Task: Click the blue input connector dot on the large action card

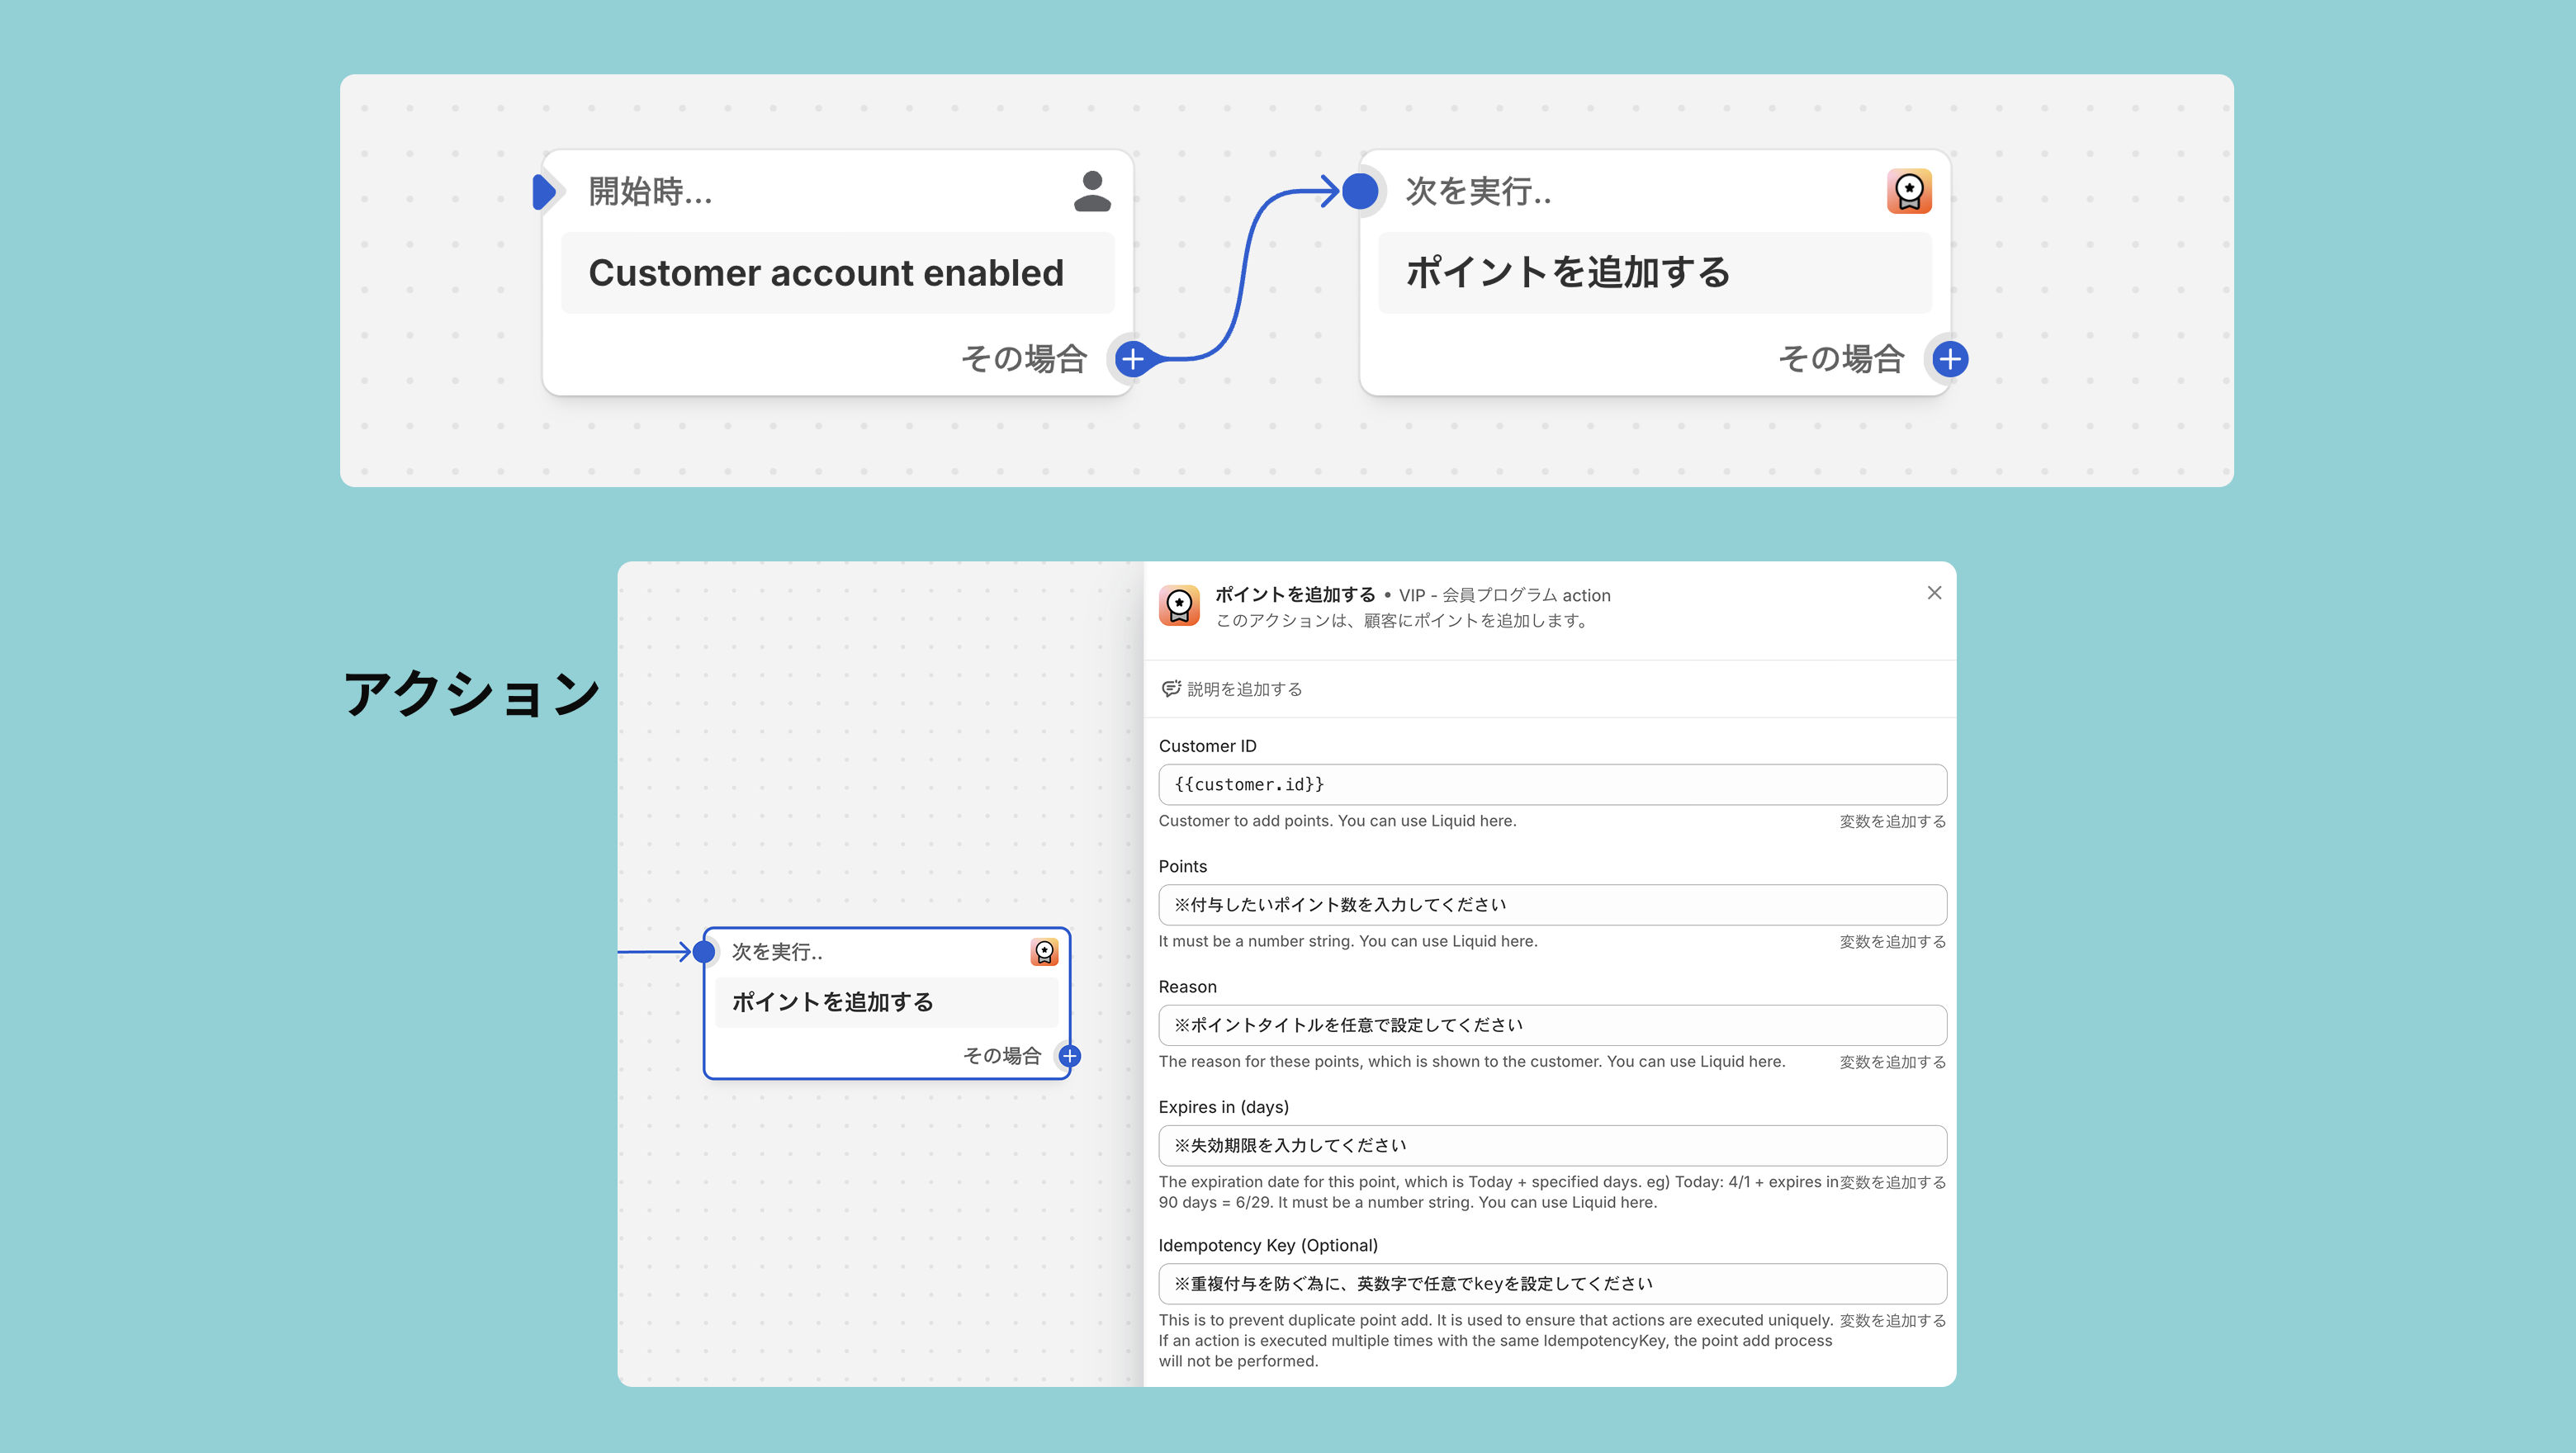Action: (1360, 191)
